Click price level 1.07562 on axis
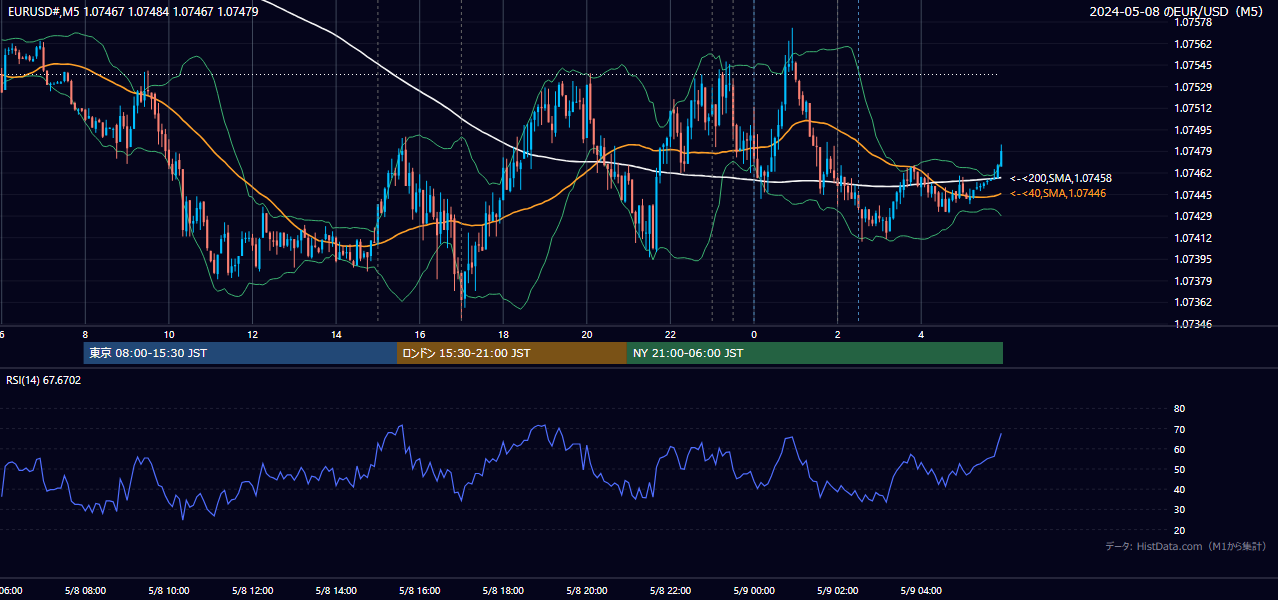The height and width of the screenshot is (600, 1278). pyautogui.click(x=1192, y=44)
